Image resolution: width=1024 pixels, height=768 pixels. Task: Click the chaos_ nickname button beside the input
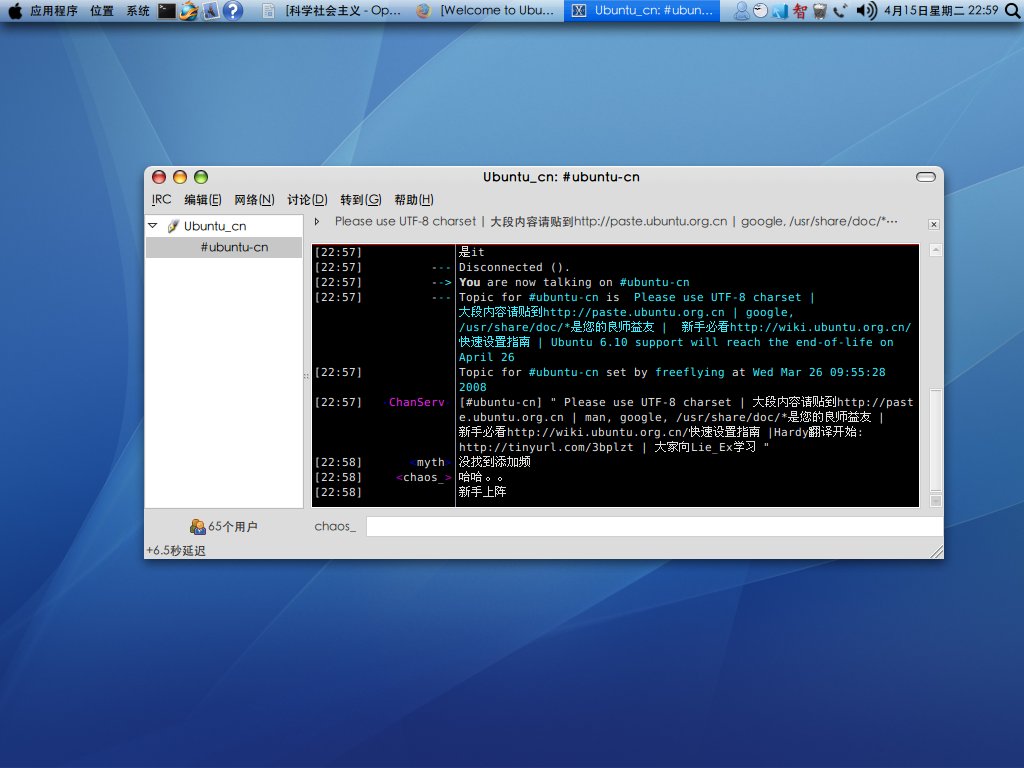click(335, 526)
